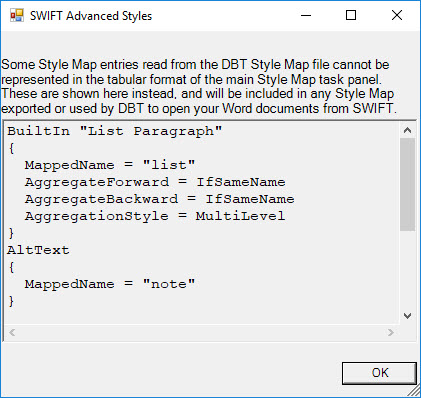The width and height of the screenshot is (421, 398).
Task: Click the OK button
Action: pyautogui.click(x=379, y=373)
